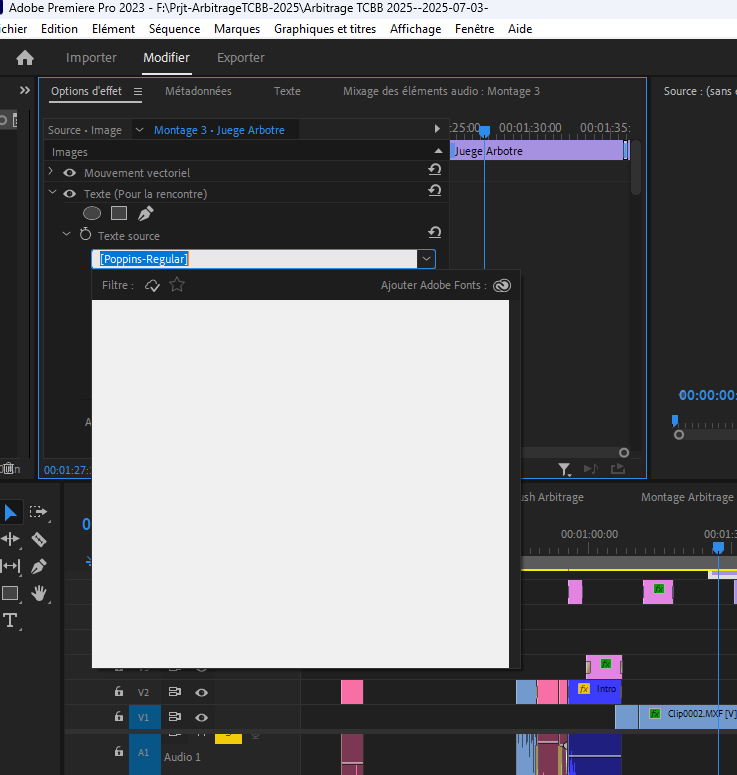Switch to the Métadonnées tab
The height and width of the screenshot is (775, 737).
coord(198,91)
